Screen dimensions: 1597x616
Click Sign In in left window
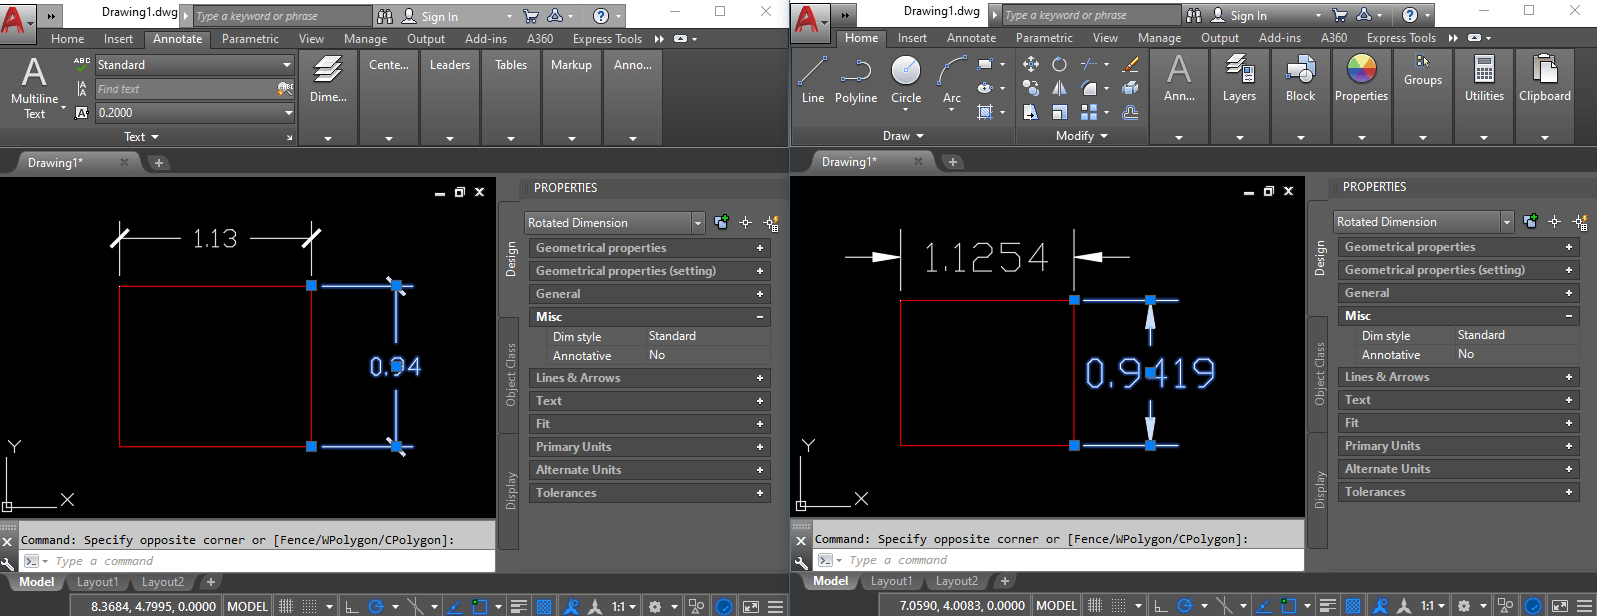point(439,16)
